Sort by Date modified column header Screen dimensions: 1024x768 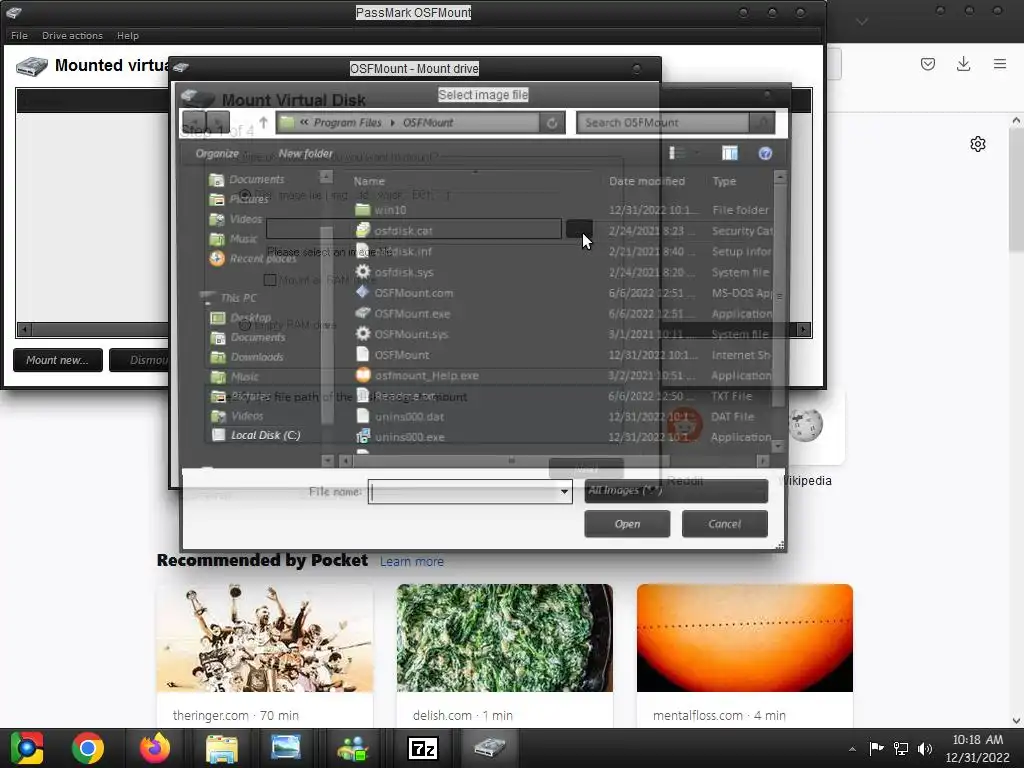[647, 181]
